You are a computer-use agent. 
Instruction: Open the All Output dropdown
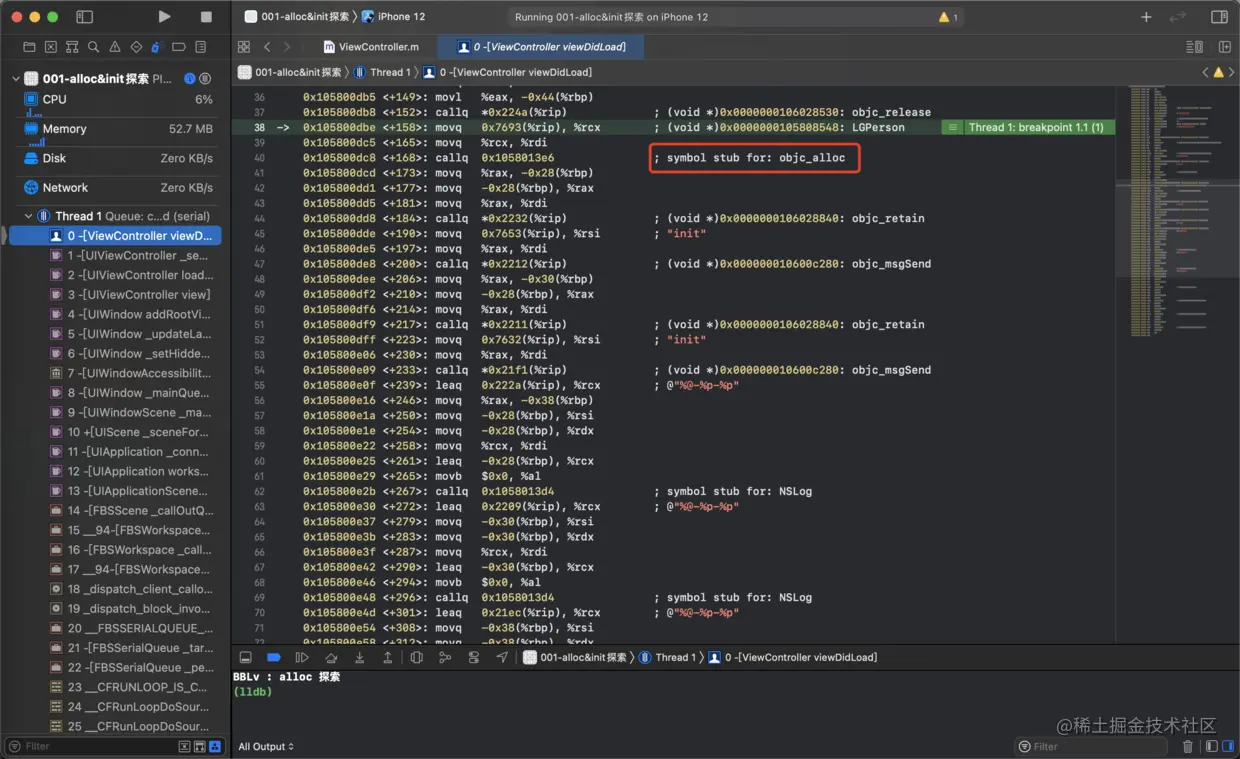coord(266,746)
